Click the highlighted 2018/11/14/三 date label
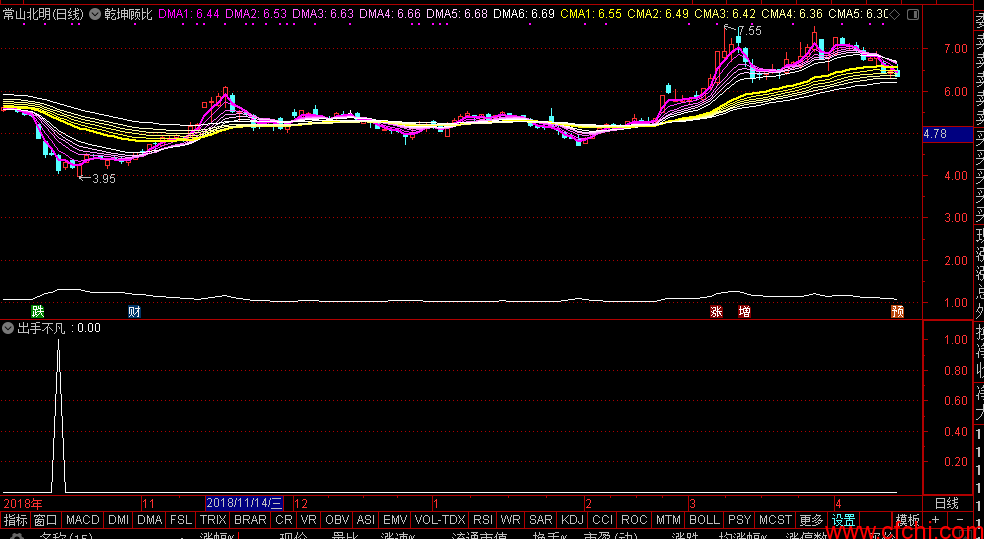Image resolution: width=984 pixels, height=539 pixels. click(245, 503)
